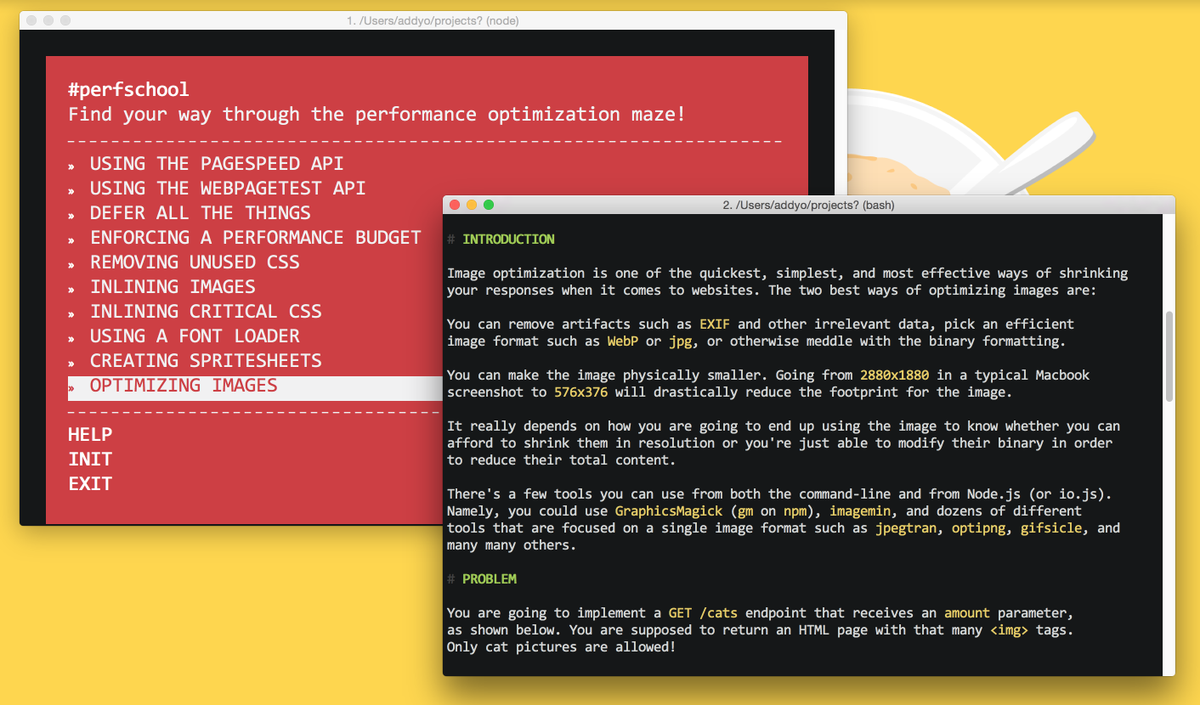The width and height of the screenshot is (1200, 705).
Task: Select "CREATING SPRITESHEETS"
Action: click(x=205, y=360)
